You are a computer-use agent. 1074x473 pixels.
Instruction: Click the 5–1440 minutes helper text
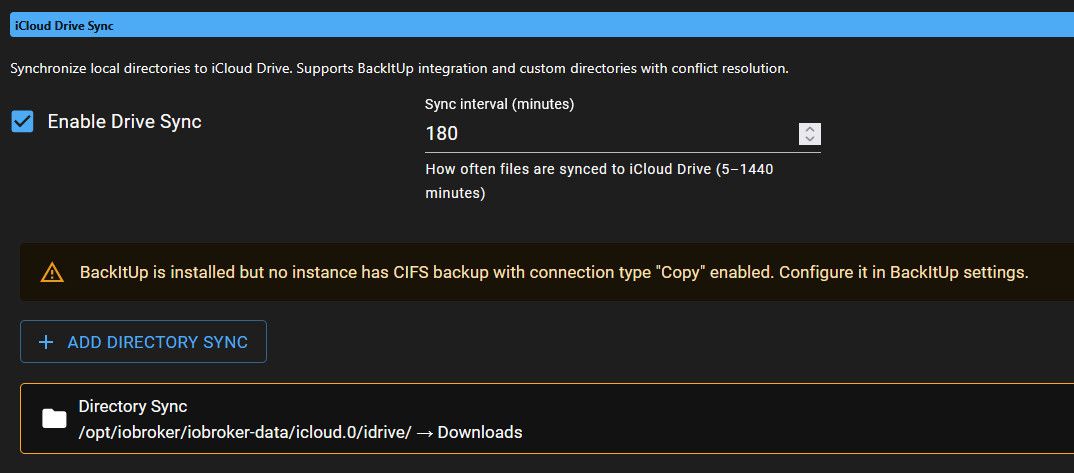click(598, 181)
